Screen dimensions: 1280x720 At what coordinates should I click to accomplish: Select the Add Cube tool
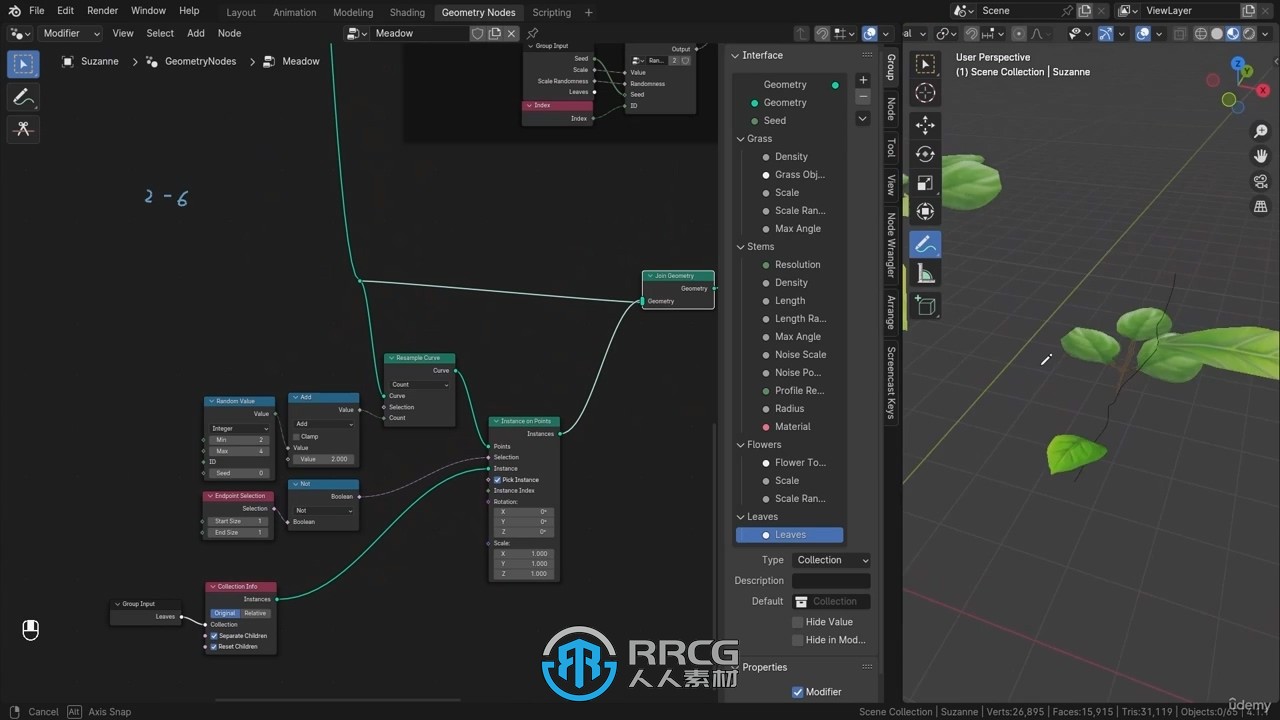coord(925,306)
